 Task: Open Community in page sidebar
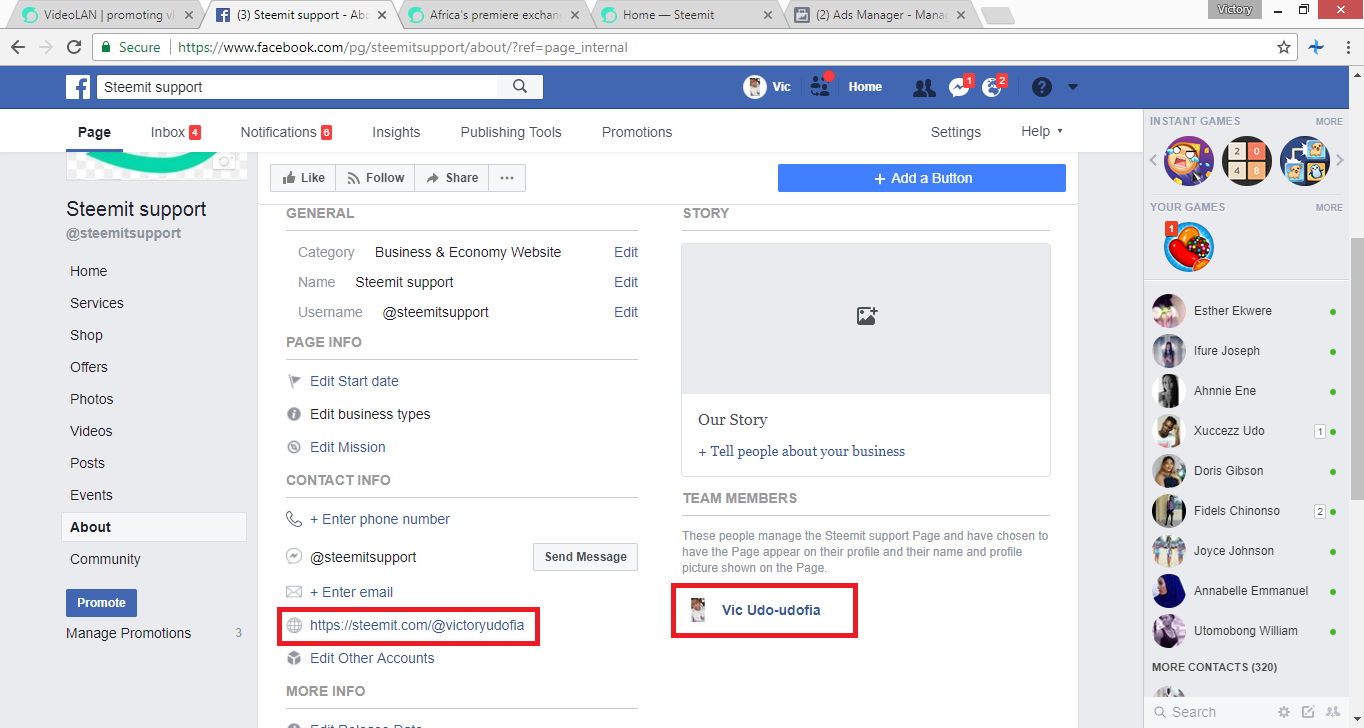tap(105, 559)
